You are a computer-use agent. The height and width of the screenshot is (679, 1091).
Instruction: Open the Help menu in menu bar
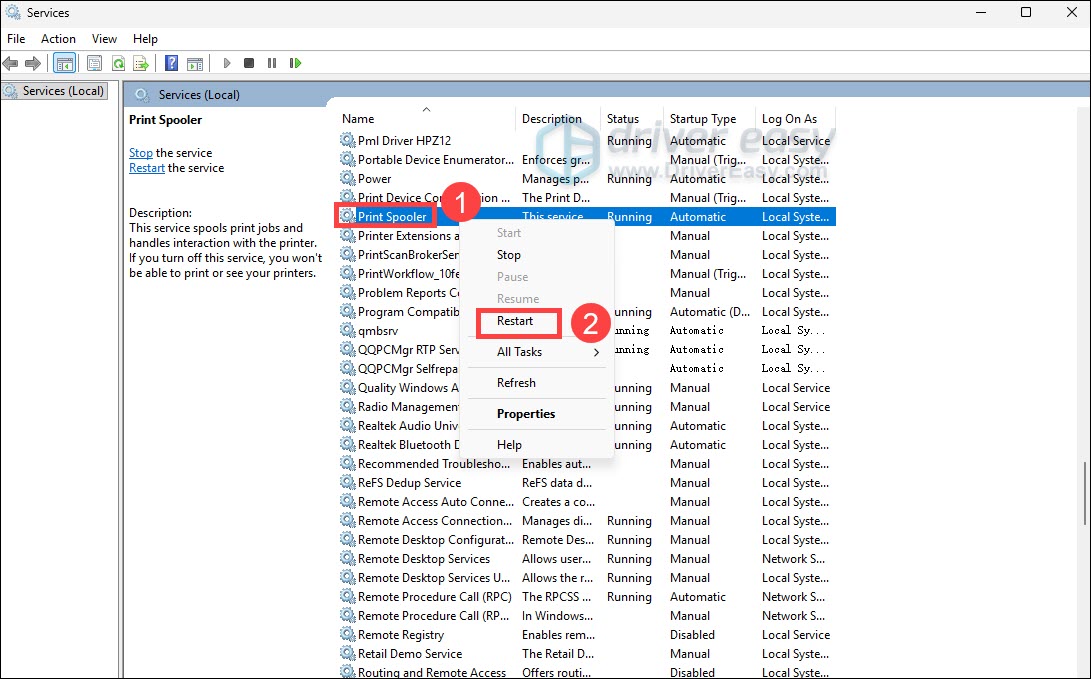[x=145, y=39]
